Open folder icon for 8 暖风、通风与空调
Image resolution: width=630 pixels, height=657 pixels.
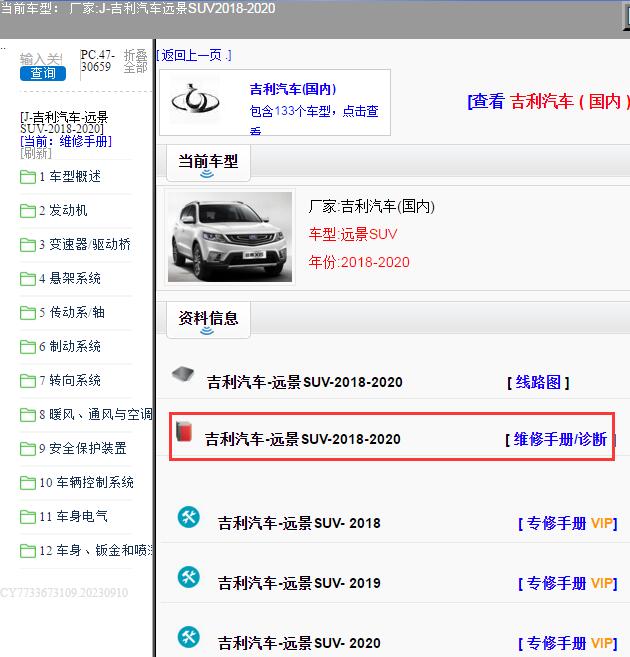[x=28, y=415]
